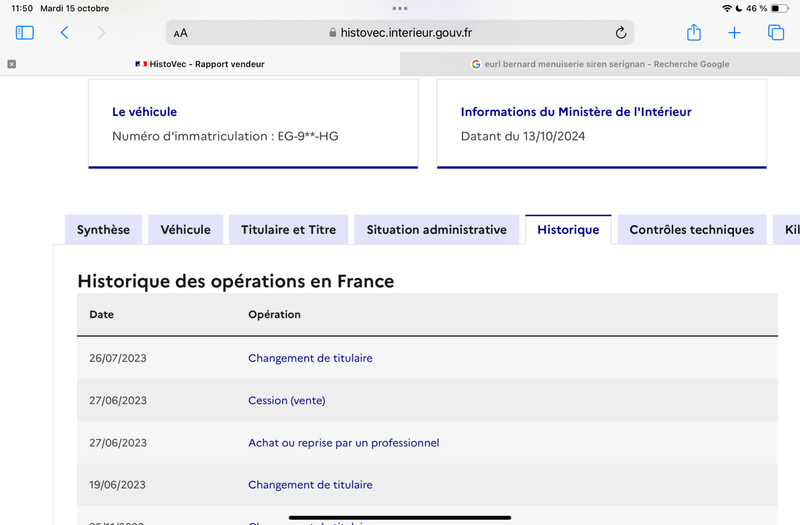Switch to the HistoVec - Rapport vendeur tab
This screenshot has width=800, height=525.
(200, 64)
